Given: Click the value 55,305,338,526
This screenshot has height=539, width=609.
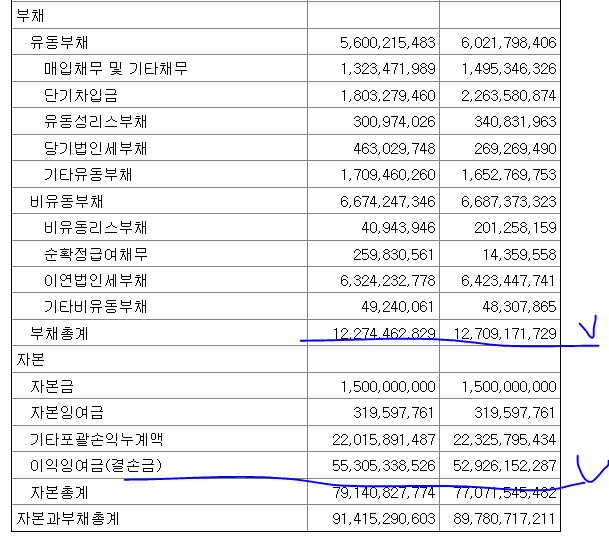Looking at the screenshot, I should (383, 465).
